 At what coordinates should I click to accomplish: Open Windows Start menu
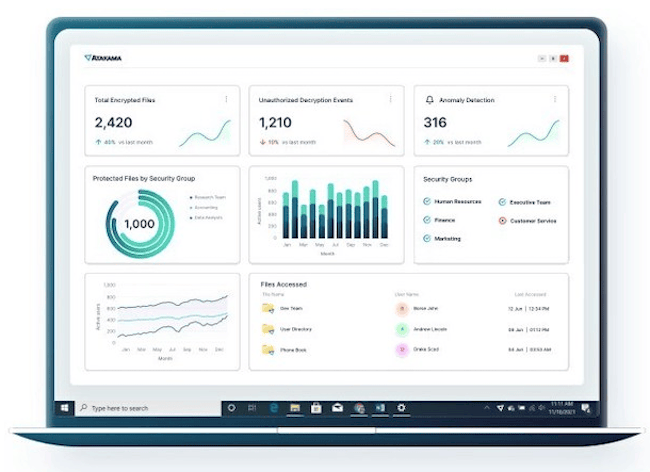(65, 408)
